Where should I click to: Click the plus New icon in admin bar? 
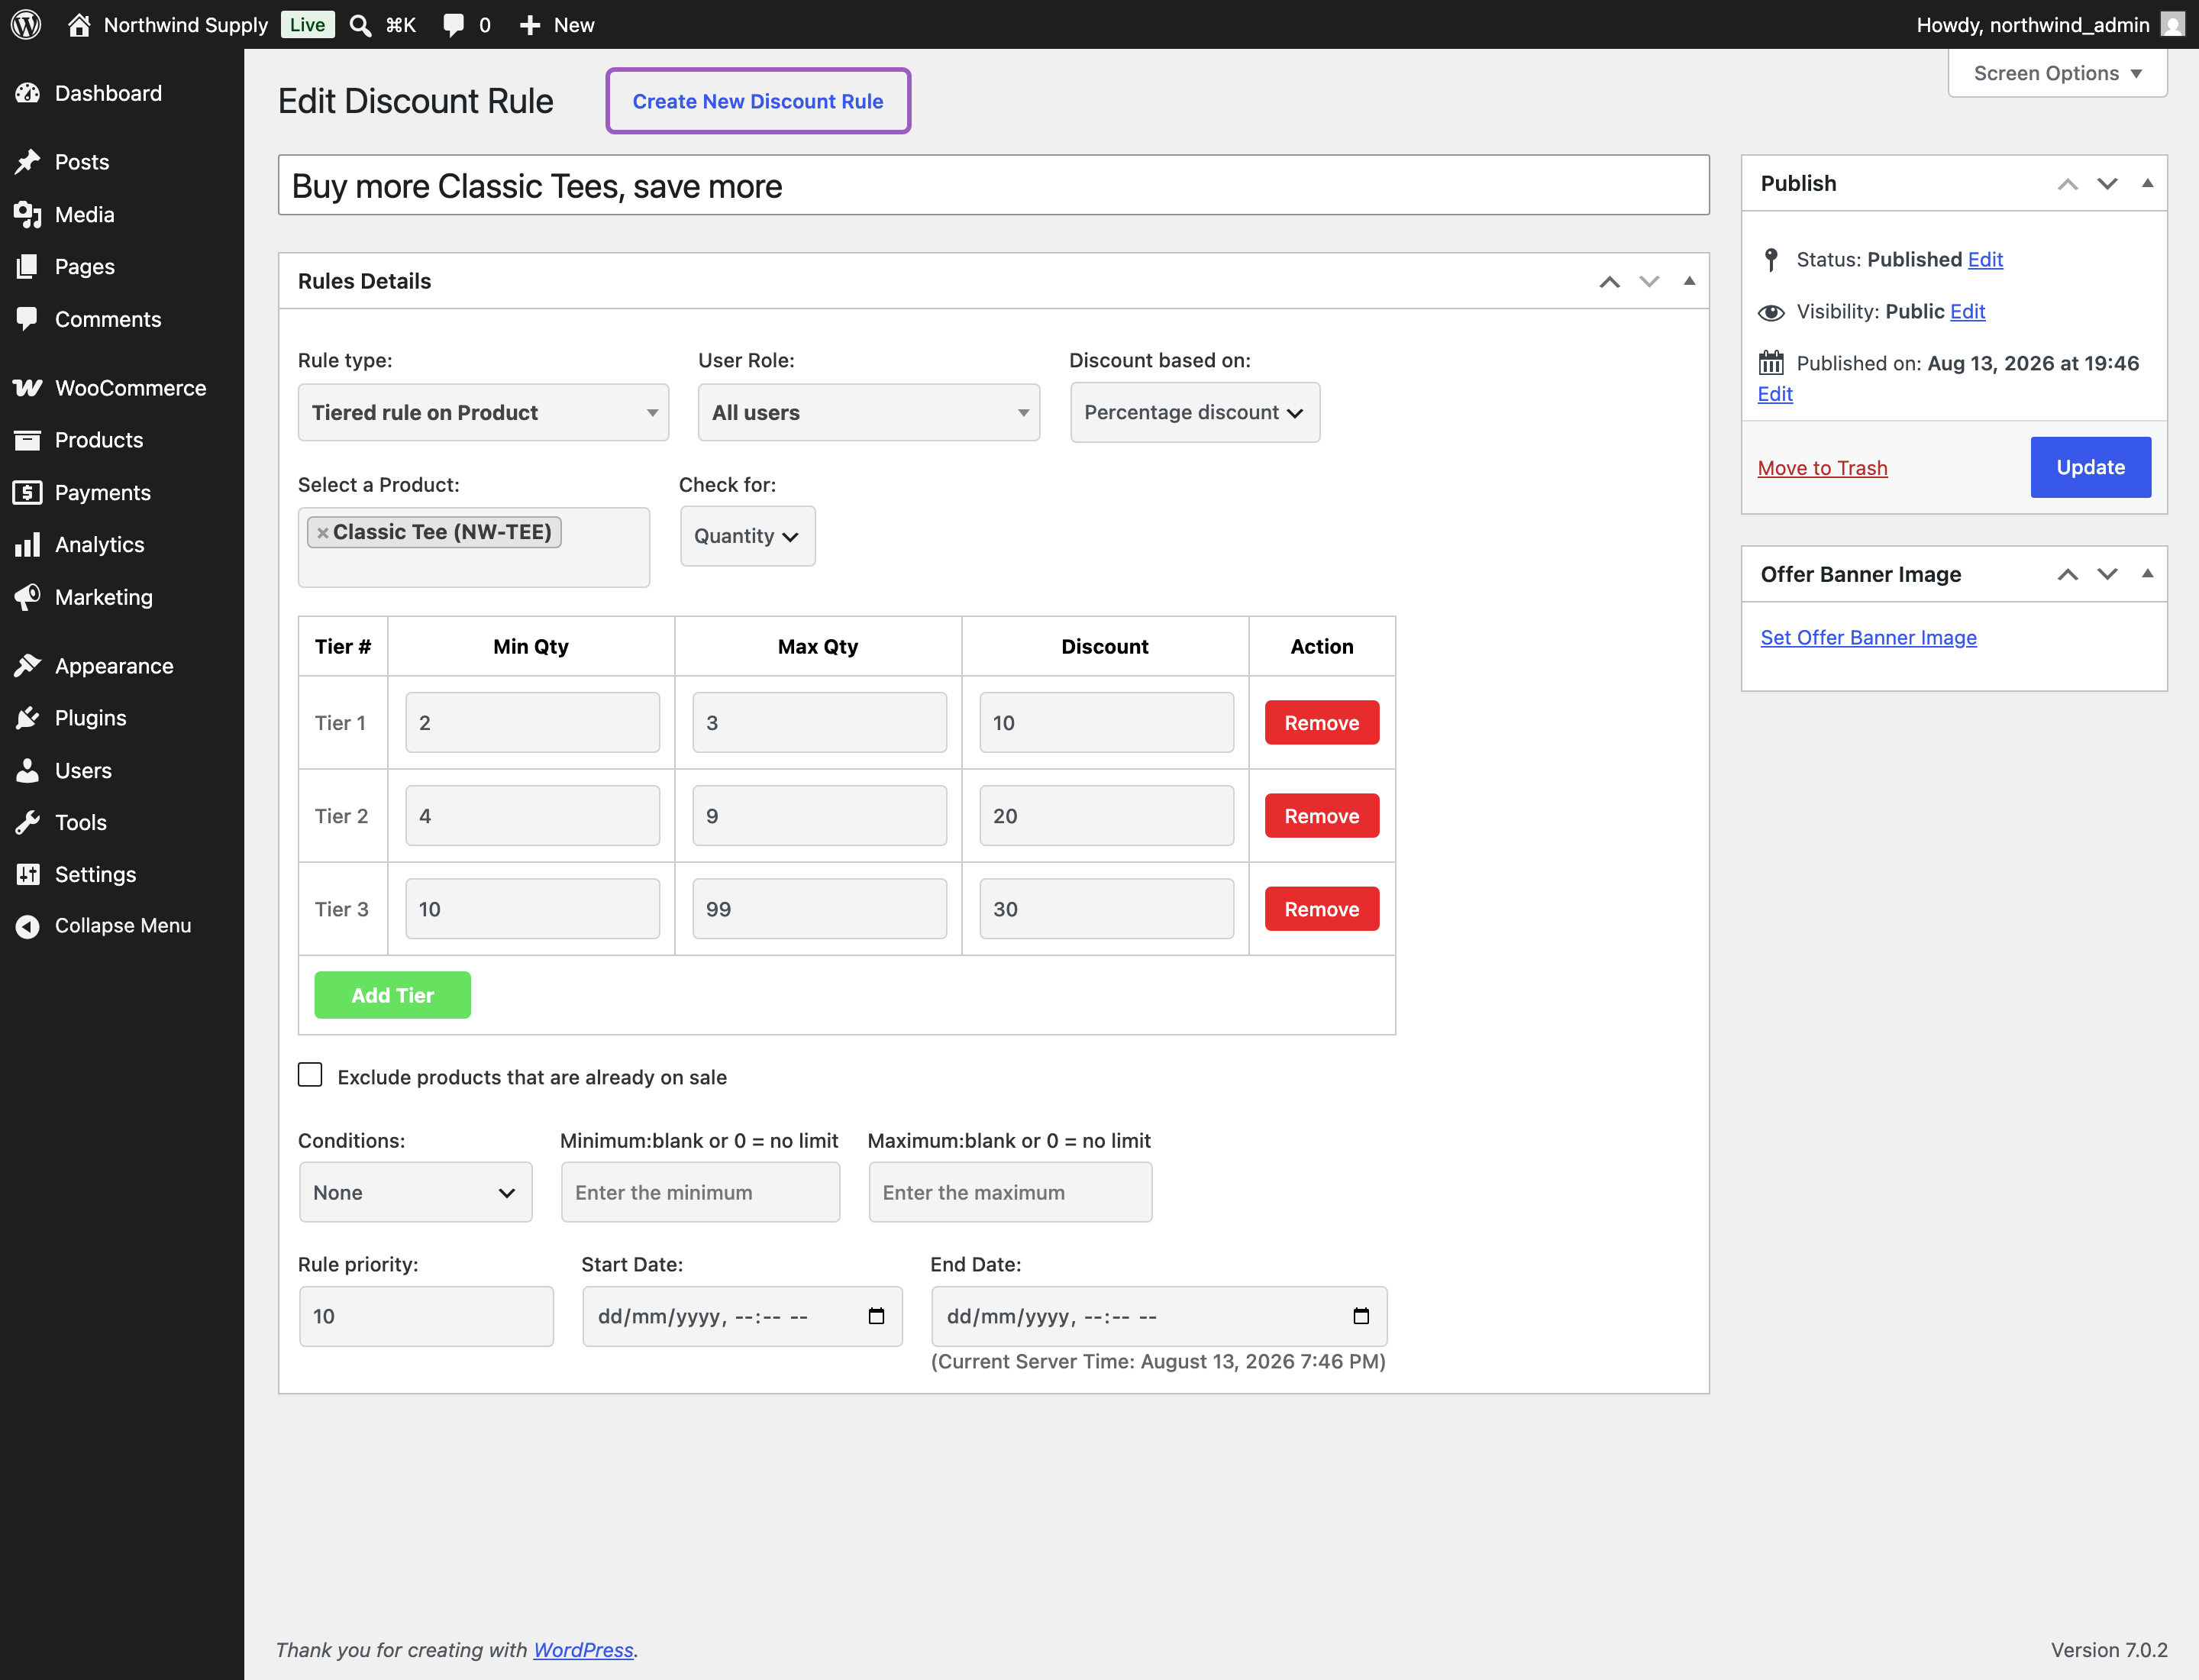pos(530,25)
